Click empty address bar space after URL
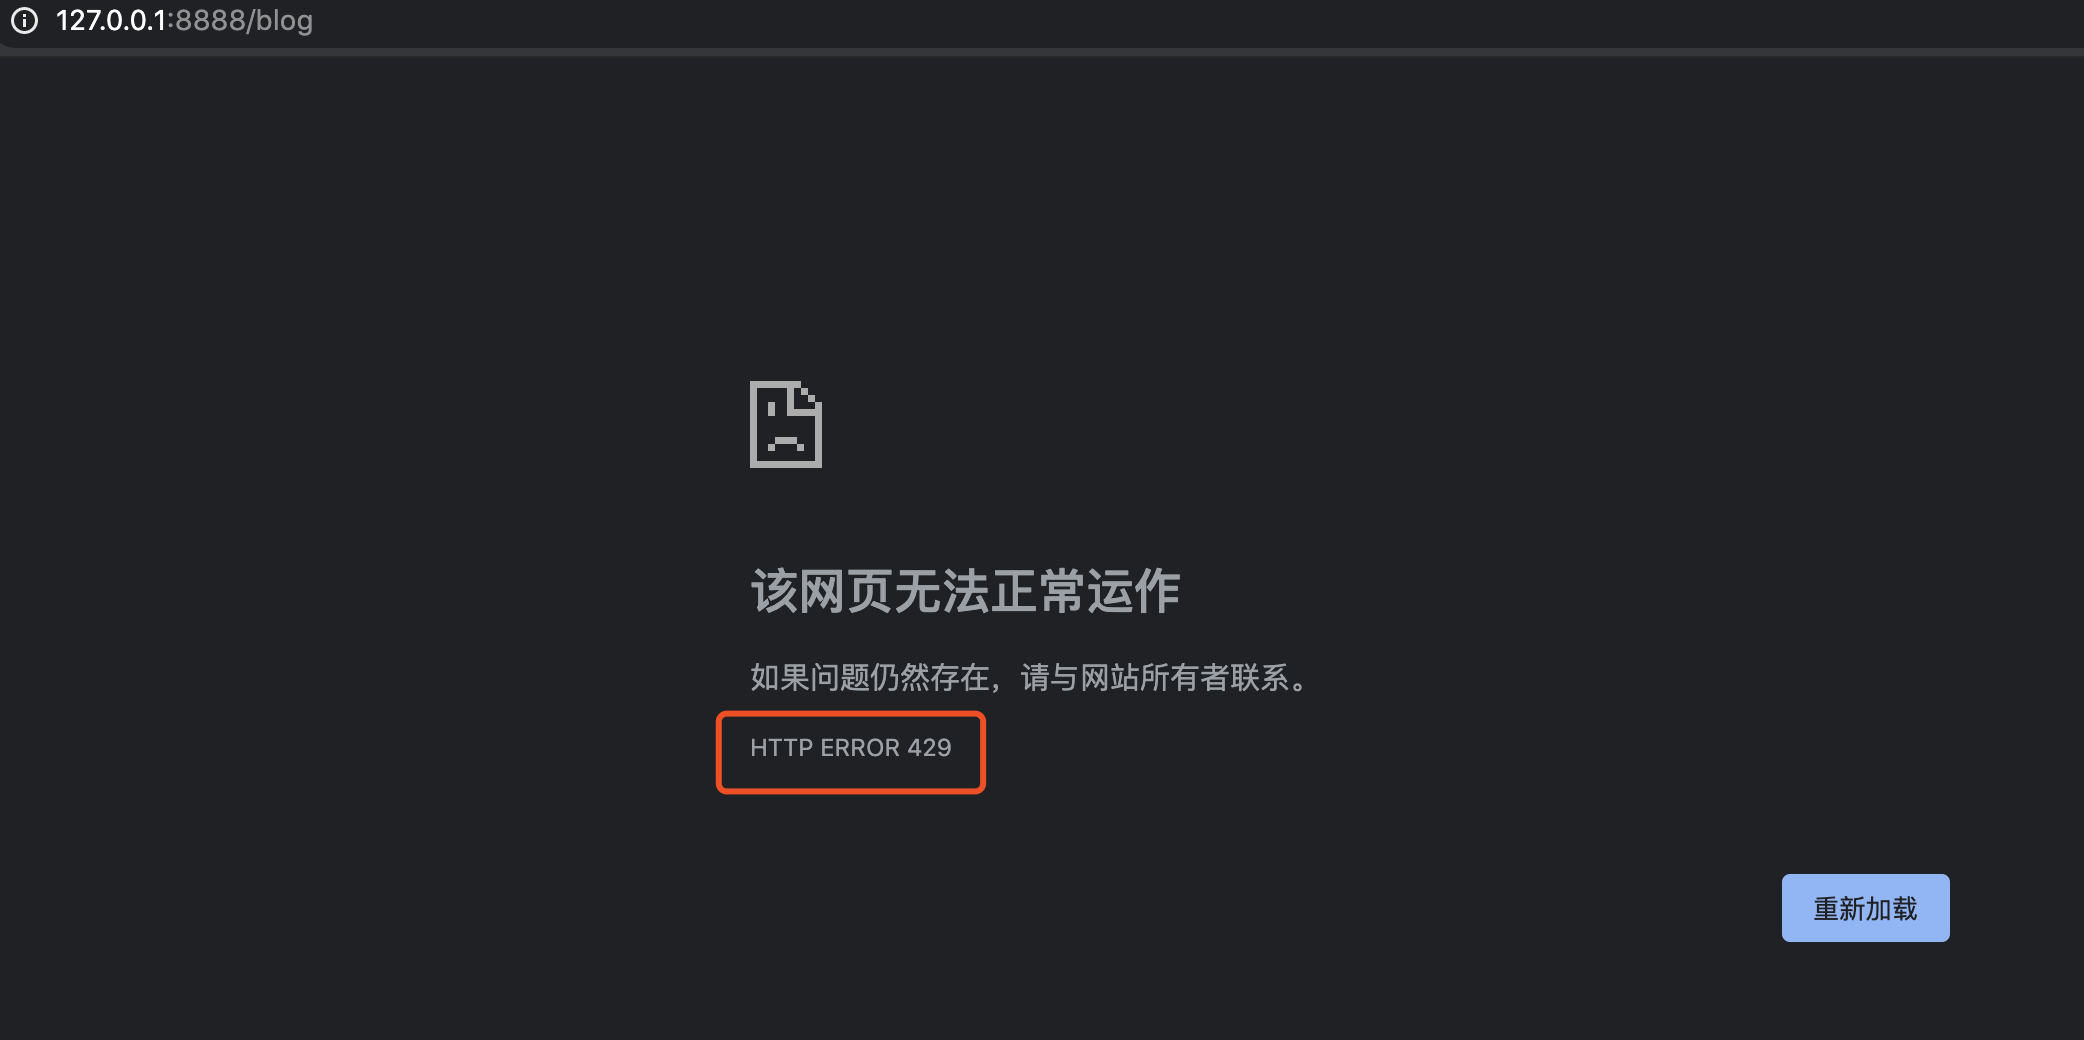 coord(1200,20)
